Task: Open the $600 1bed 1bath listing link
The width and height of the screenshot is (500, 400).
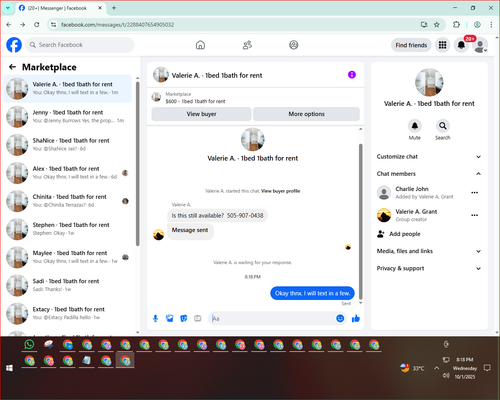Action: click(x=195, y=101)
